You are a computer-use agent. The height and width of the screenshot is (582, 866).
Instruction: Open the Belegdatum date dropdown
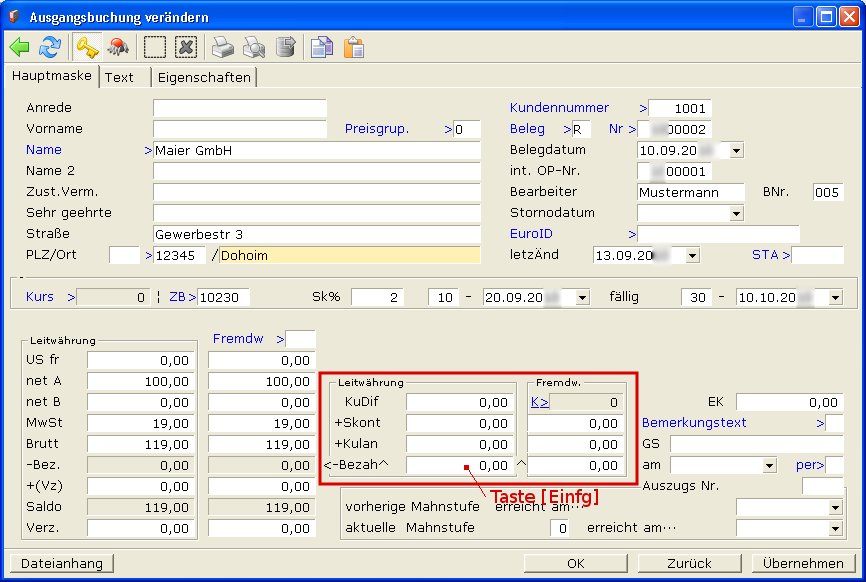(737, 150)
